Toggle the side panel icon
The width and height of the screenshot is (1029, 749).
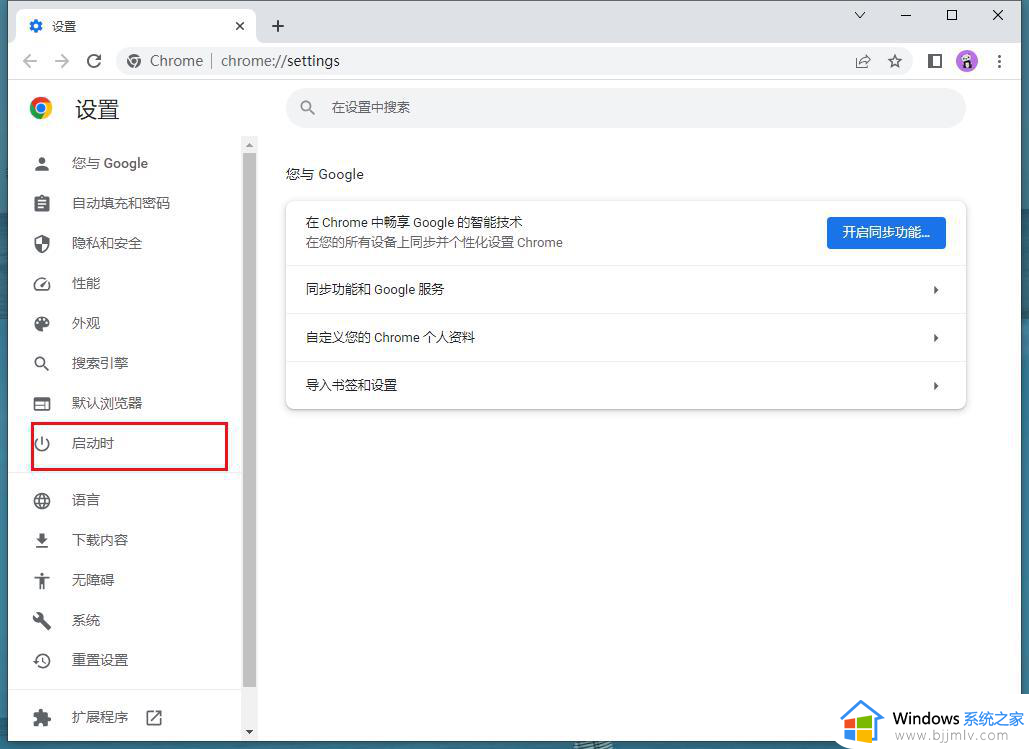point(934,61)
